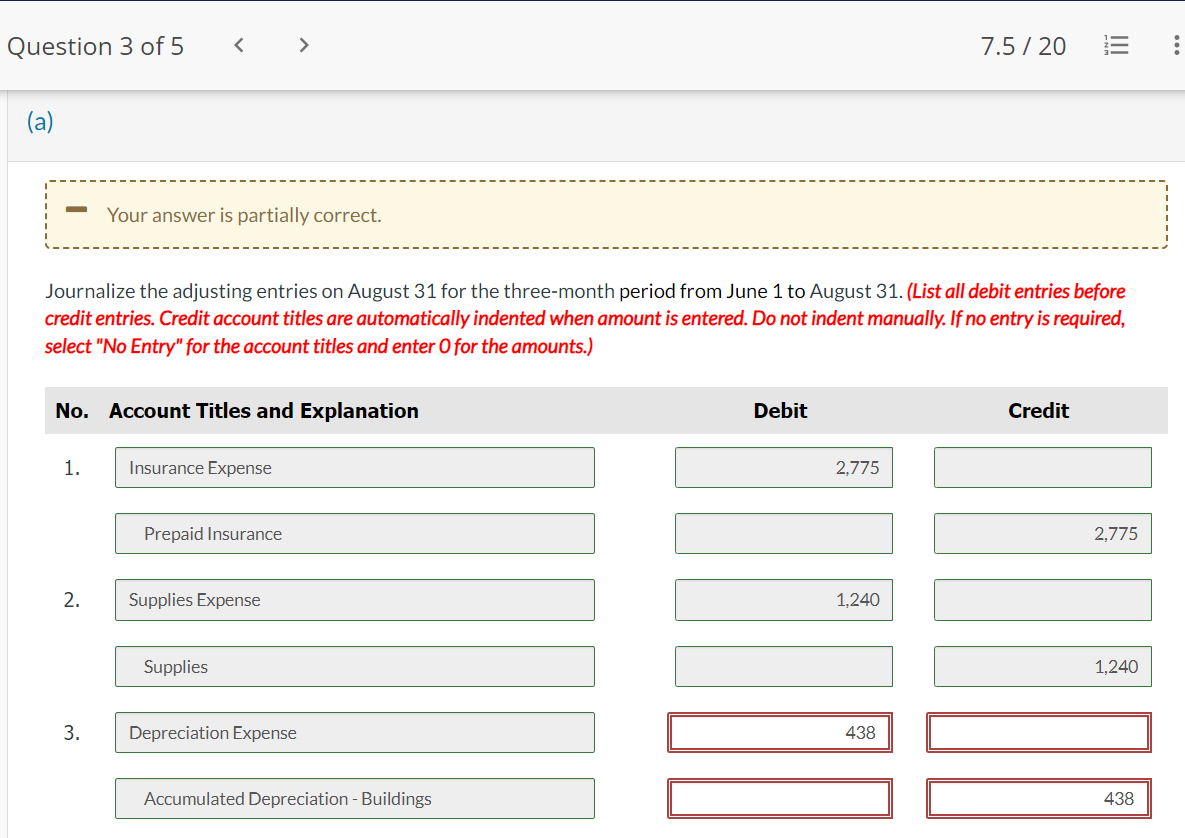Image resolution: width=1185 pixels, height=838 pixels.
Task: Click the empty credit field beside Depreciation Expense
Action: (1038, 732)
